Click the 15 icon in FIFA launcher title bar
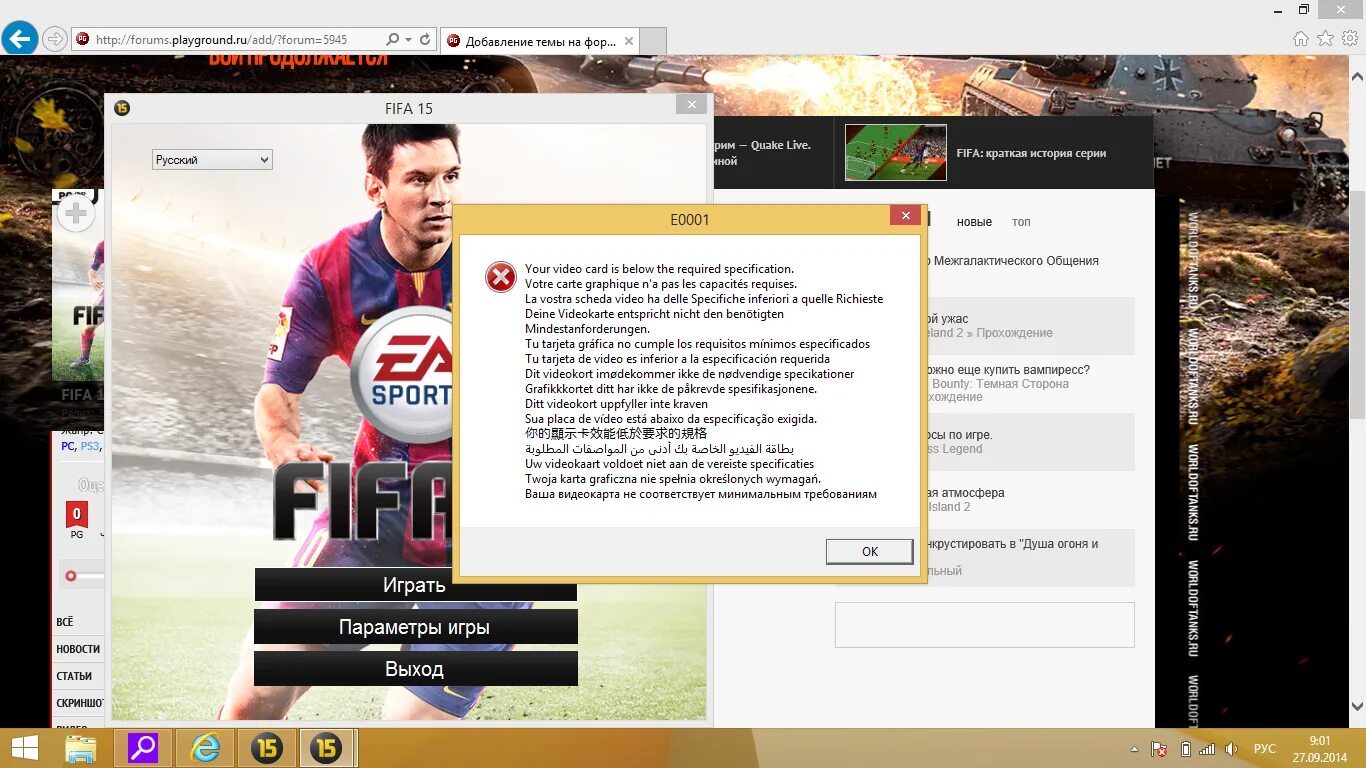 (x=122, y=108)
